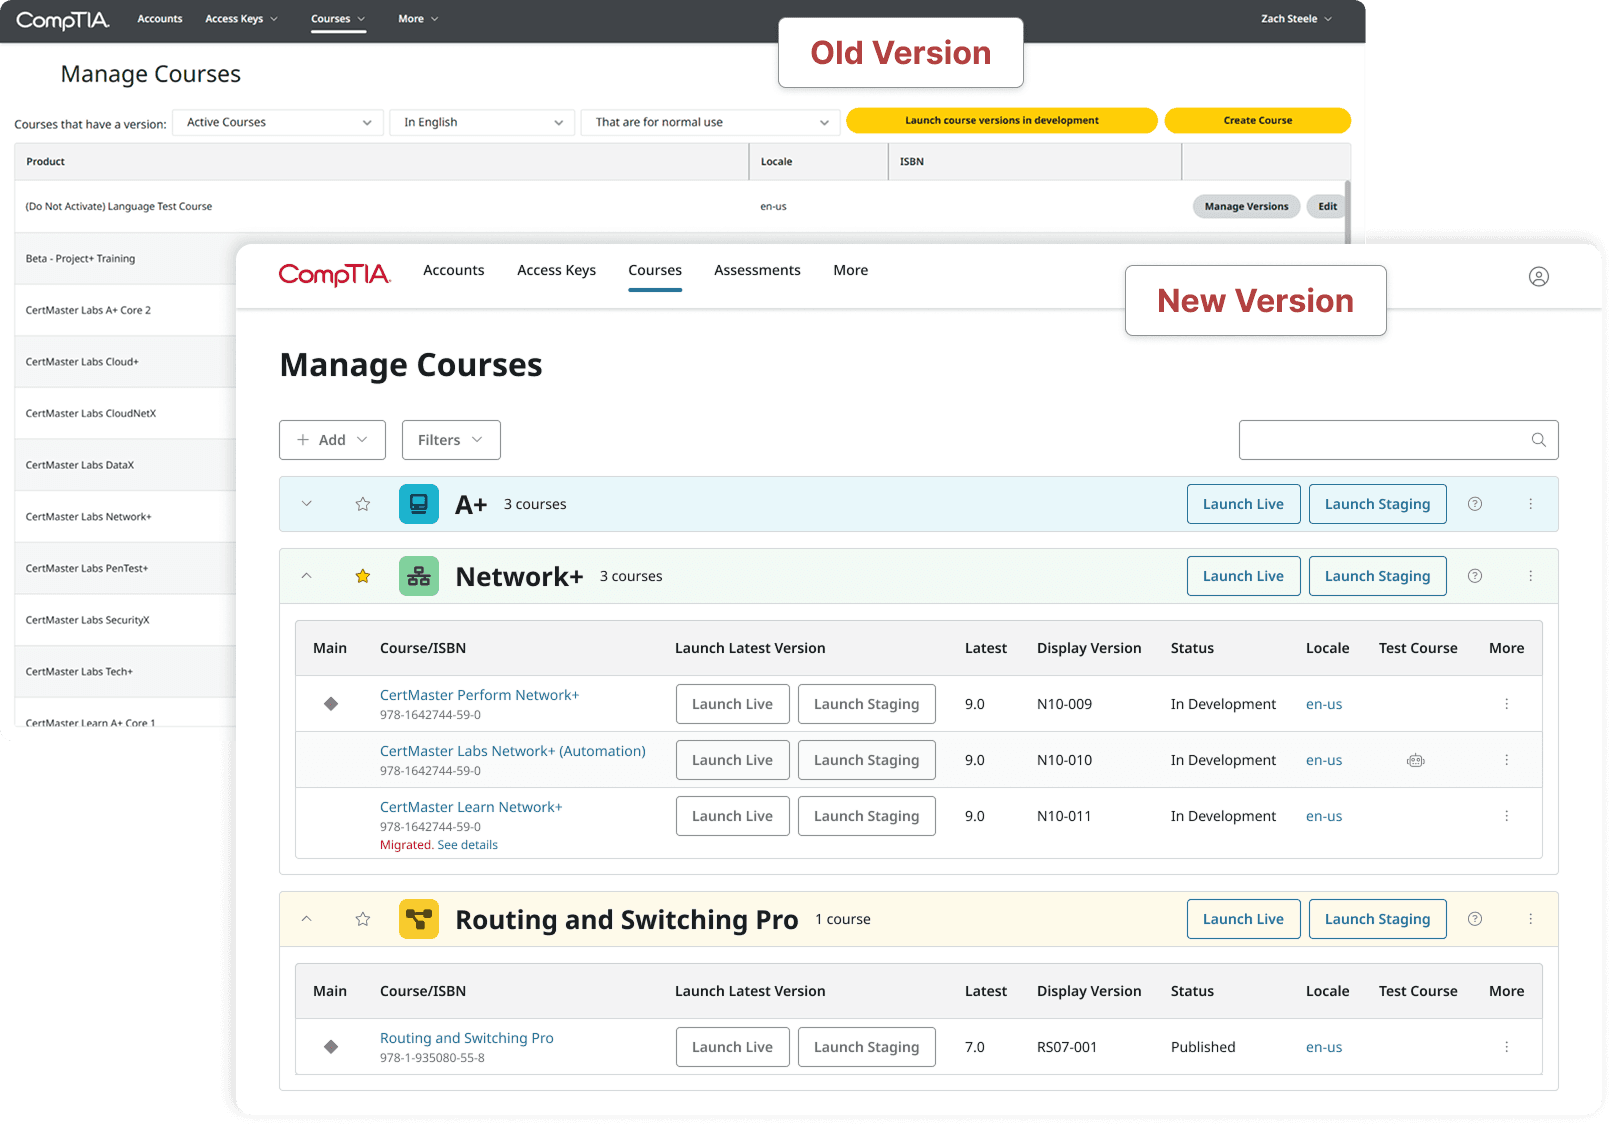Image resolution: width=1614 pixels, height=1127 pixels.
Task: Click the Network+ green network icon
Action: point(419,576)
